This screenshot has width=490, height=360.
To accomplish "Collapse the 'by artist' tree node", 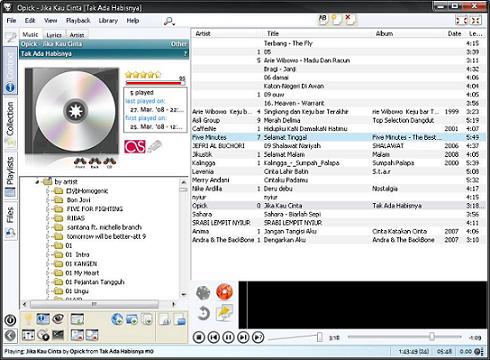I will [x=38, y=182].
